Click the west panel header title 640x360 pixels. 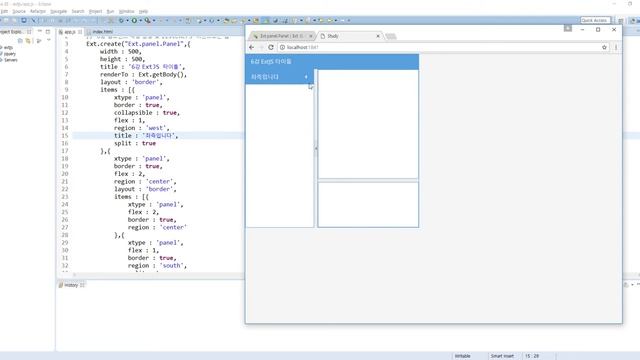[x=264, y=77]
